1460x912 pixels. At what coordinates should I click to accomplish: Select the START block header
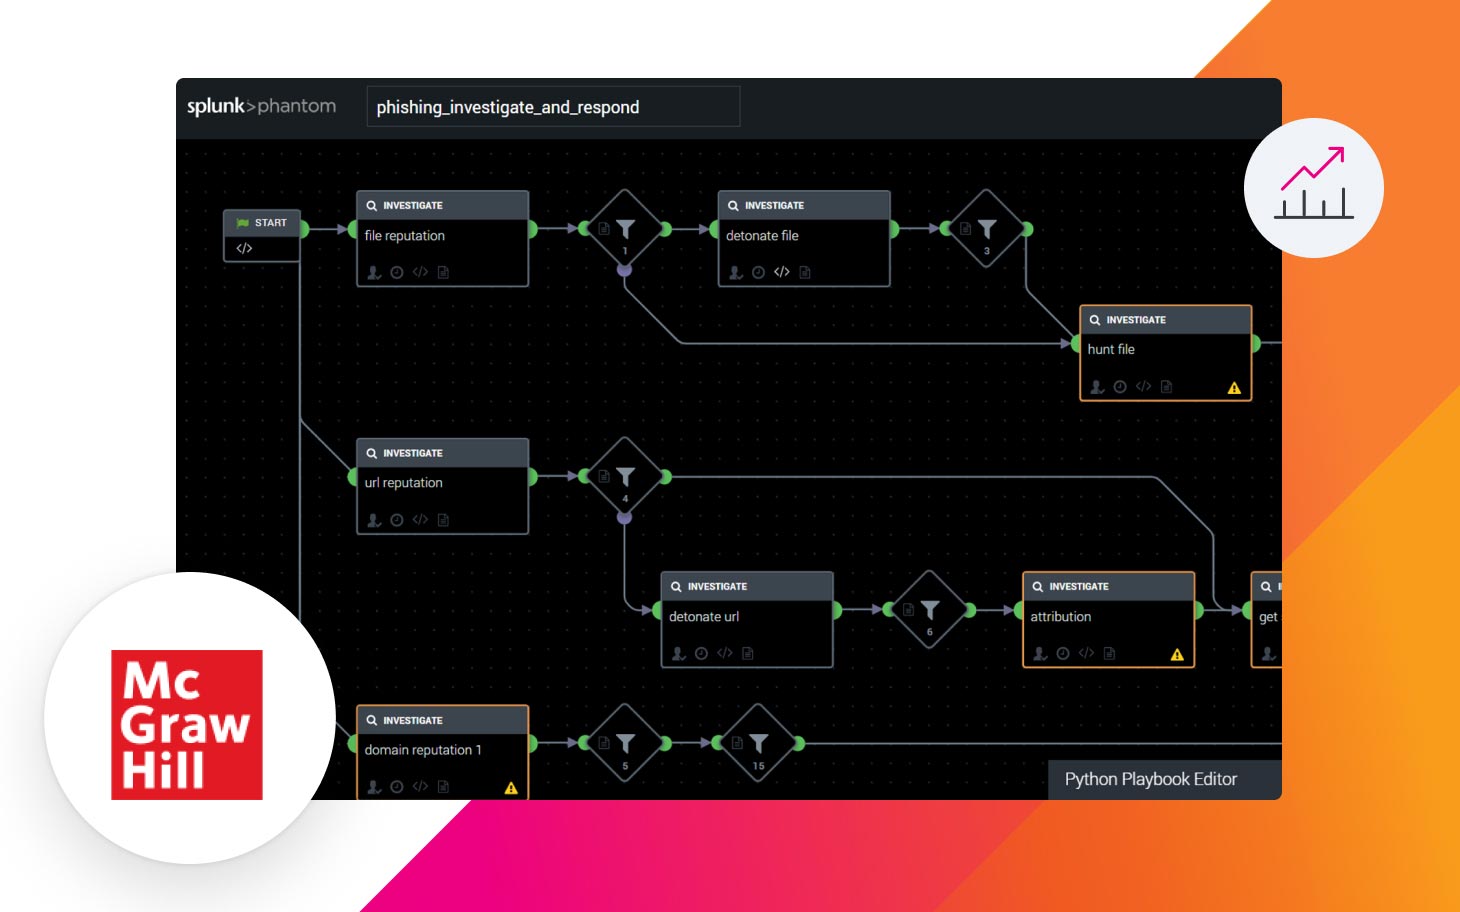click(262, 223)
